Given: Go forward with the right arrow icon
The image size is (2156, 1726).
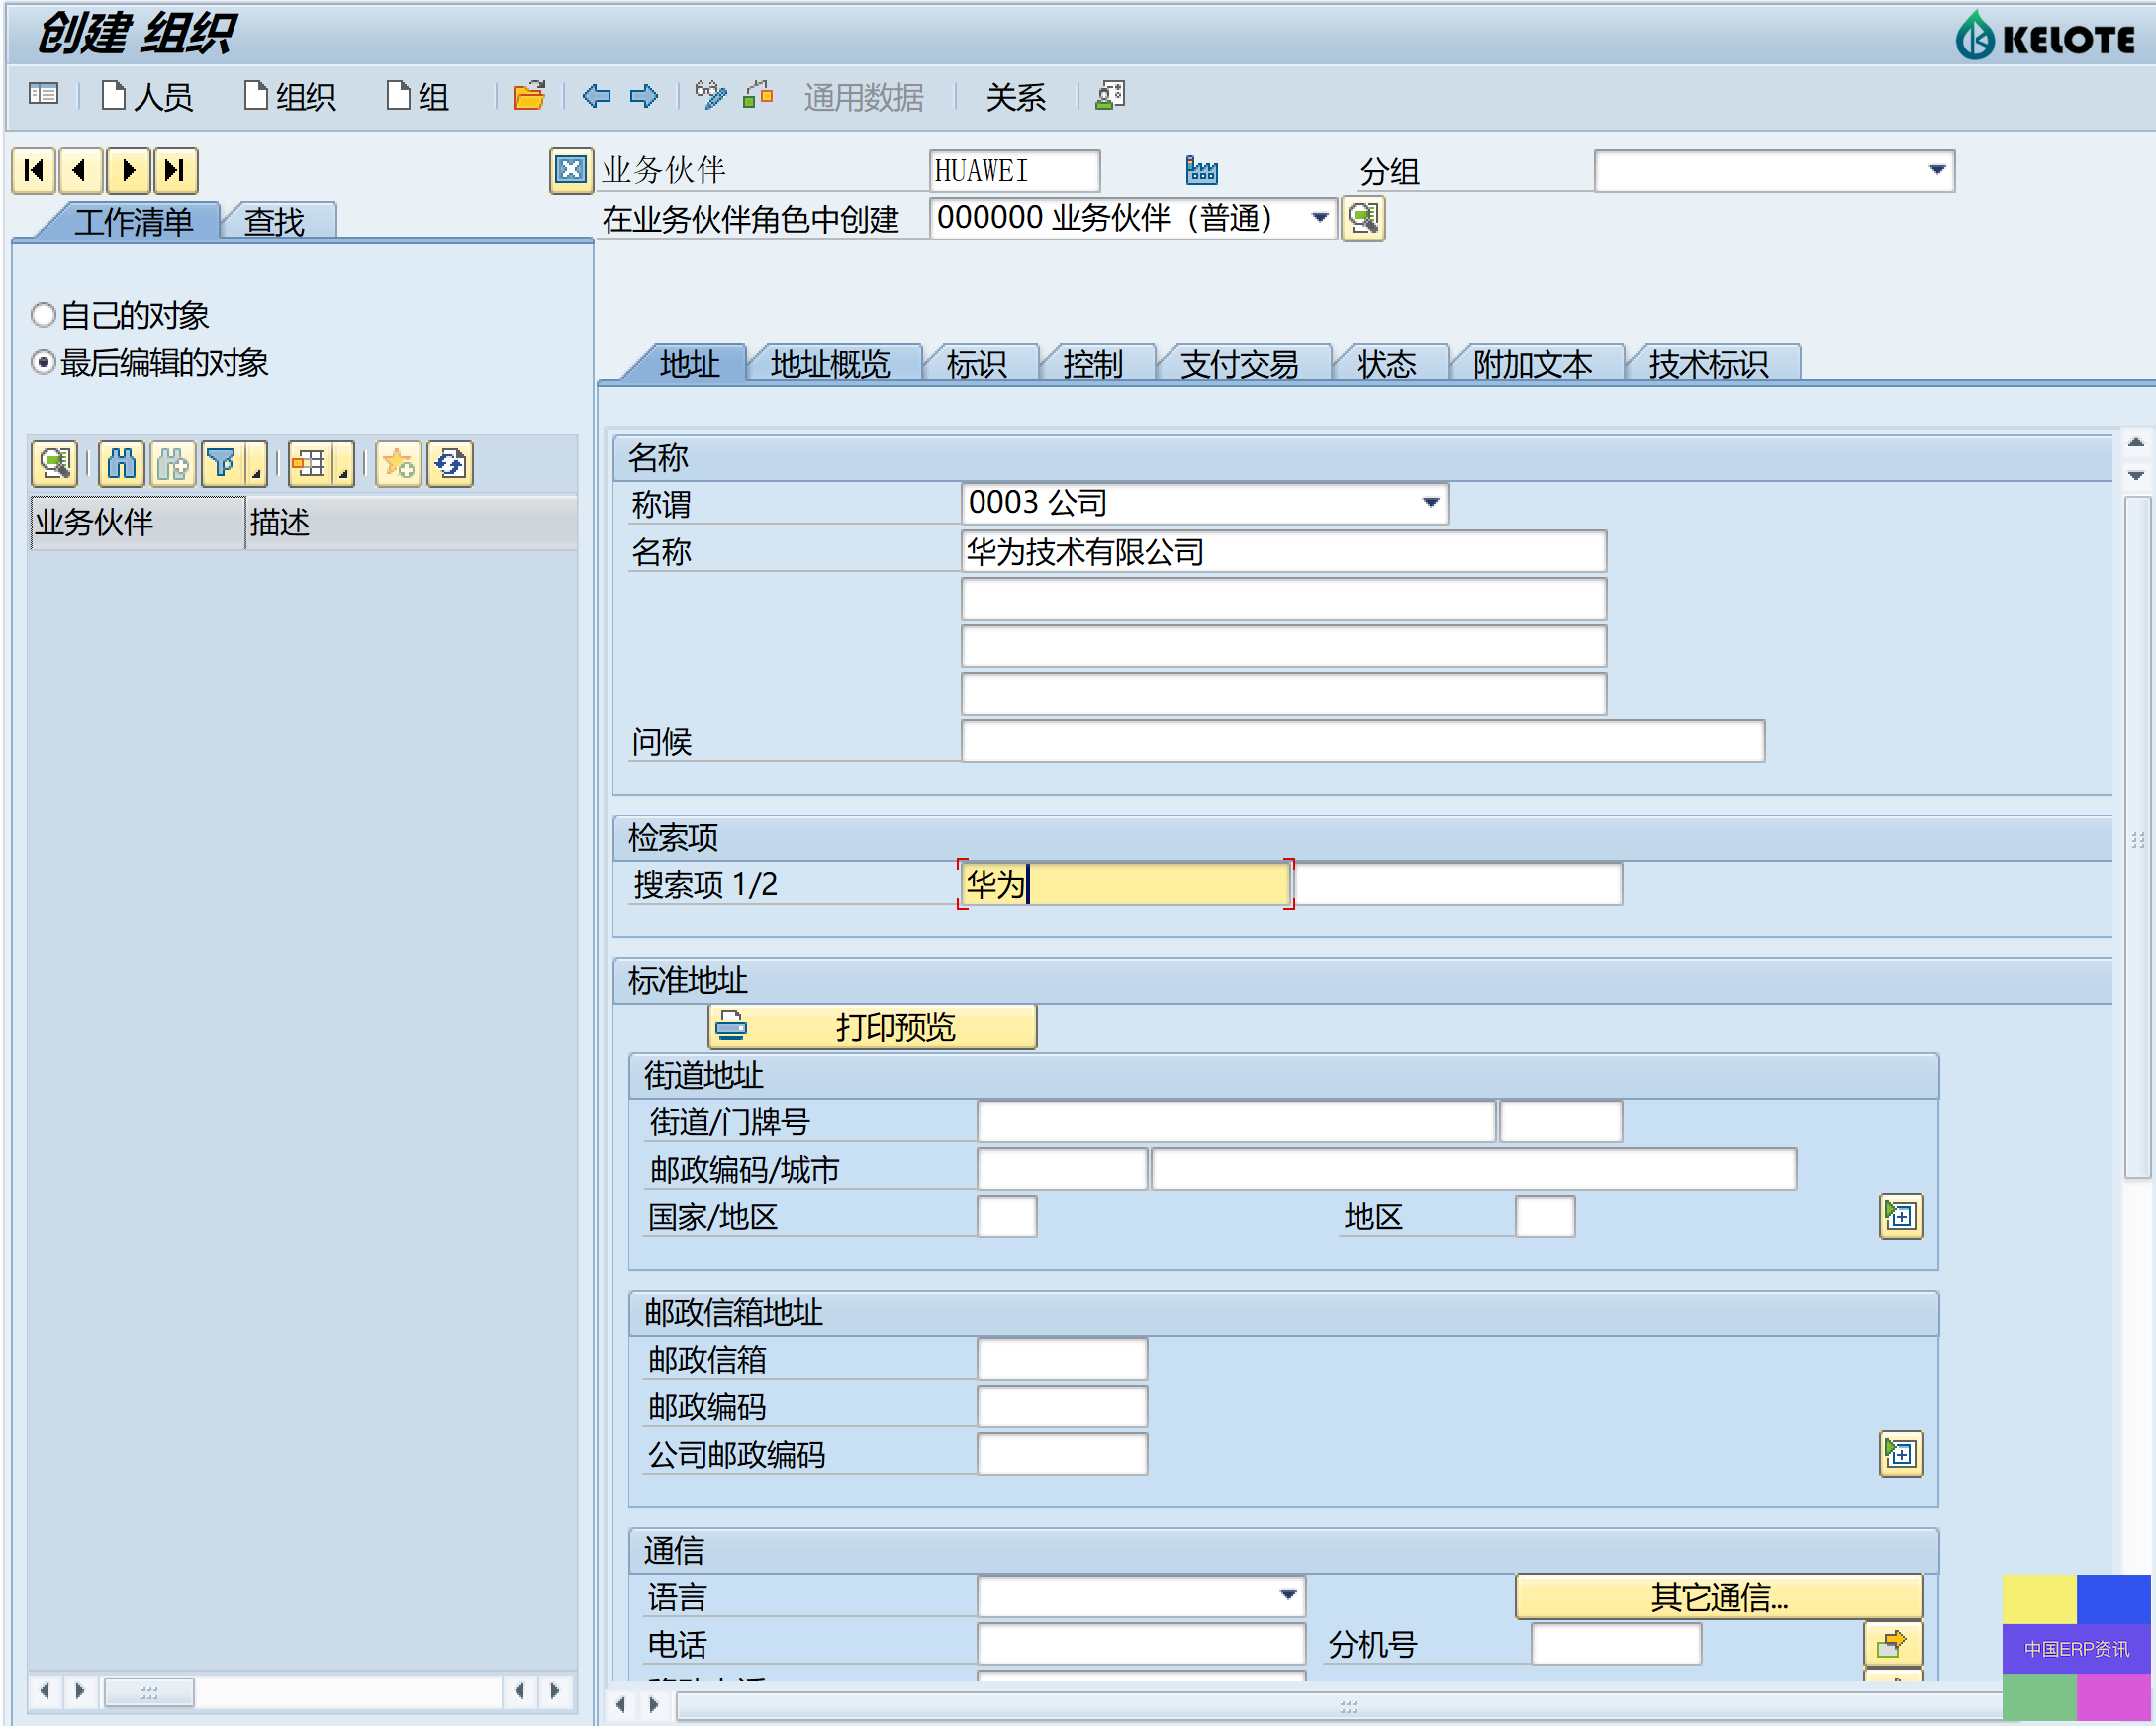Looking at the screenshot, I should (x=644, y=96).
